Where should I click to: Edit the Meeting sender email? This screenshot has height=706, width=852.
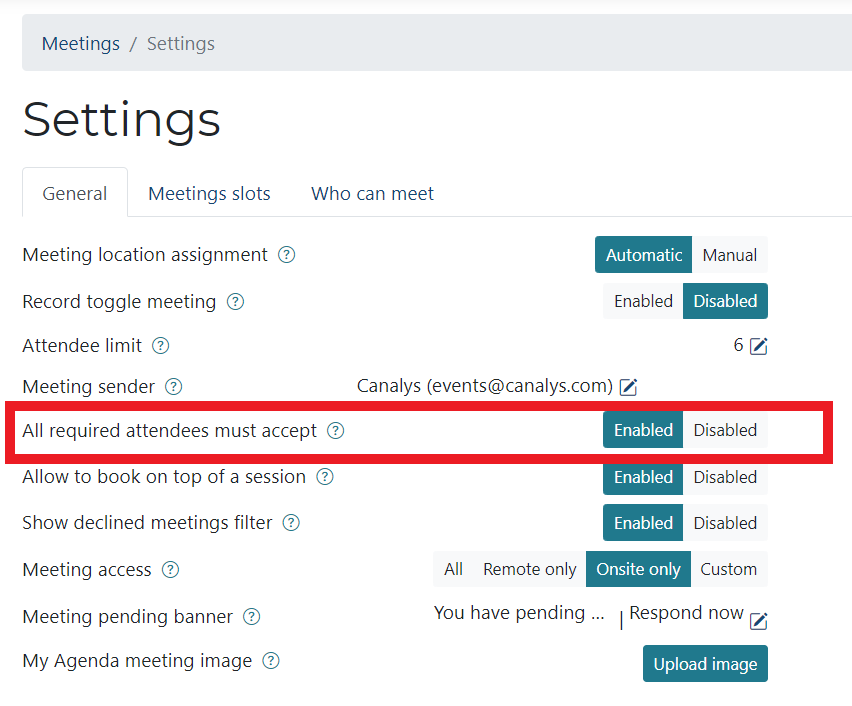[x=628, y=387]
